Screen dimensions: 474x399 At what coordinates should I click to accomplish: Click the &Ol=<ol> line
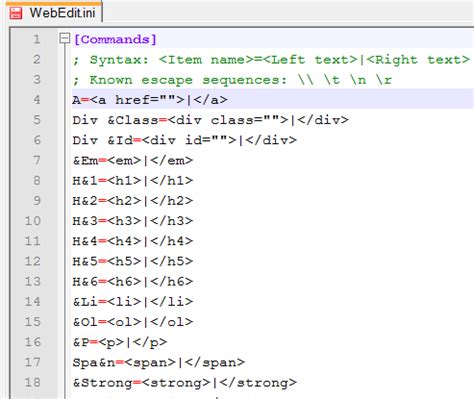(133, 322)
